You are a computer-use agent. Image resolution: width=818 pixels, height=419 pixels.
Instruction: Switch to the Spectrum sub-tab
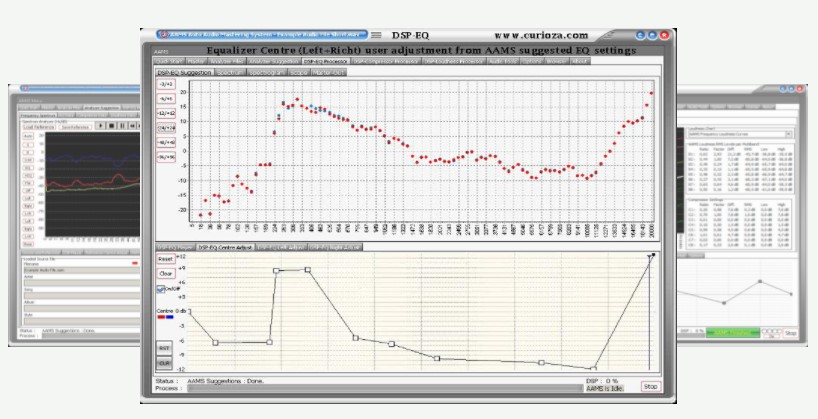(x=230, y=73)
